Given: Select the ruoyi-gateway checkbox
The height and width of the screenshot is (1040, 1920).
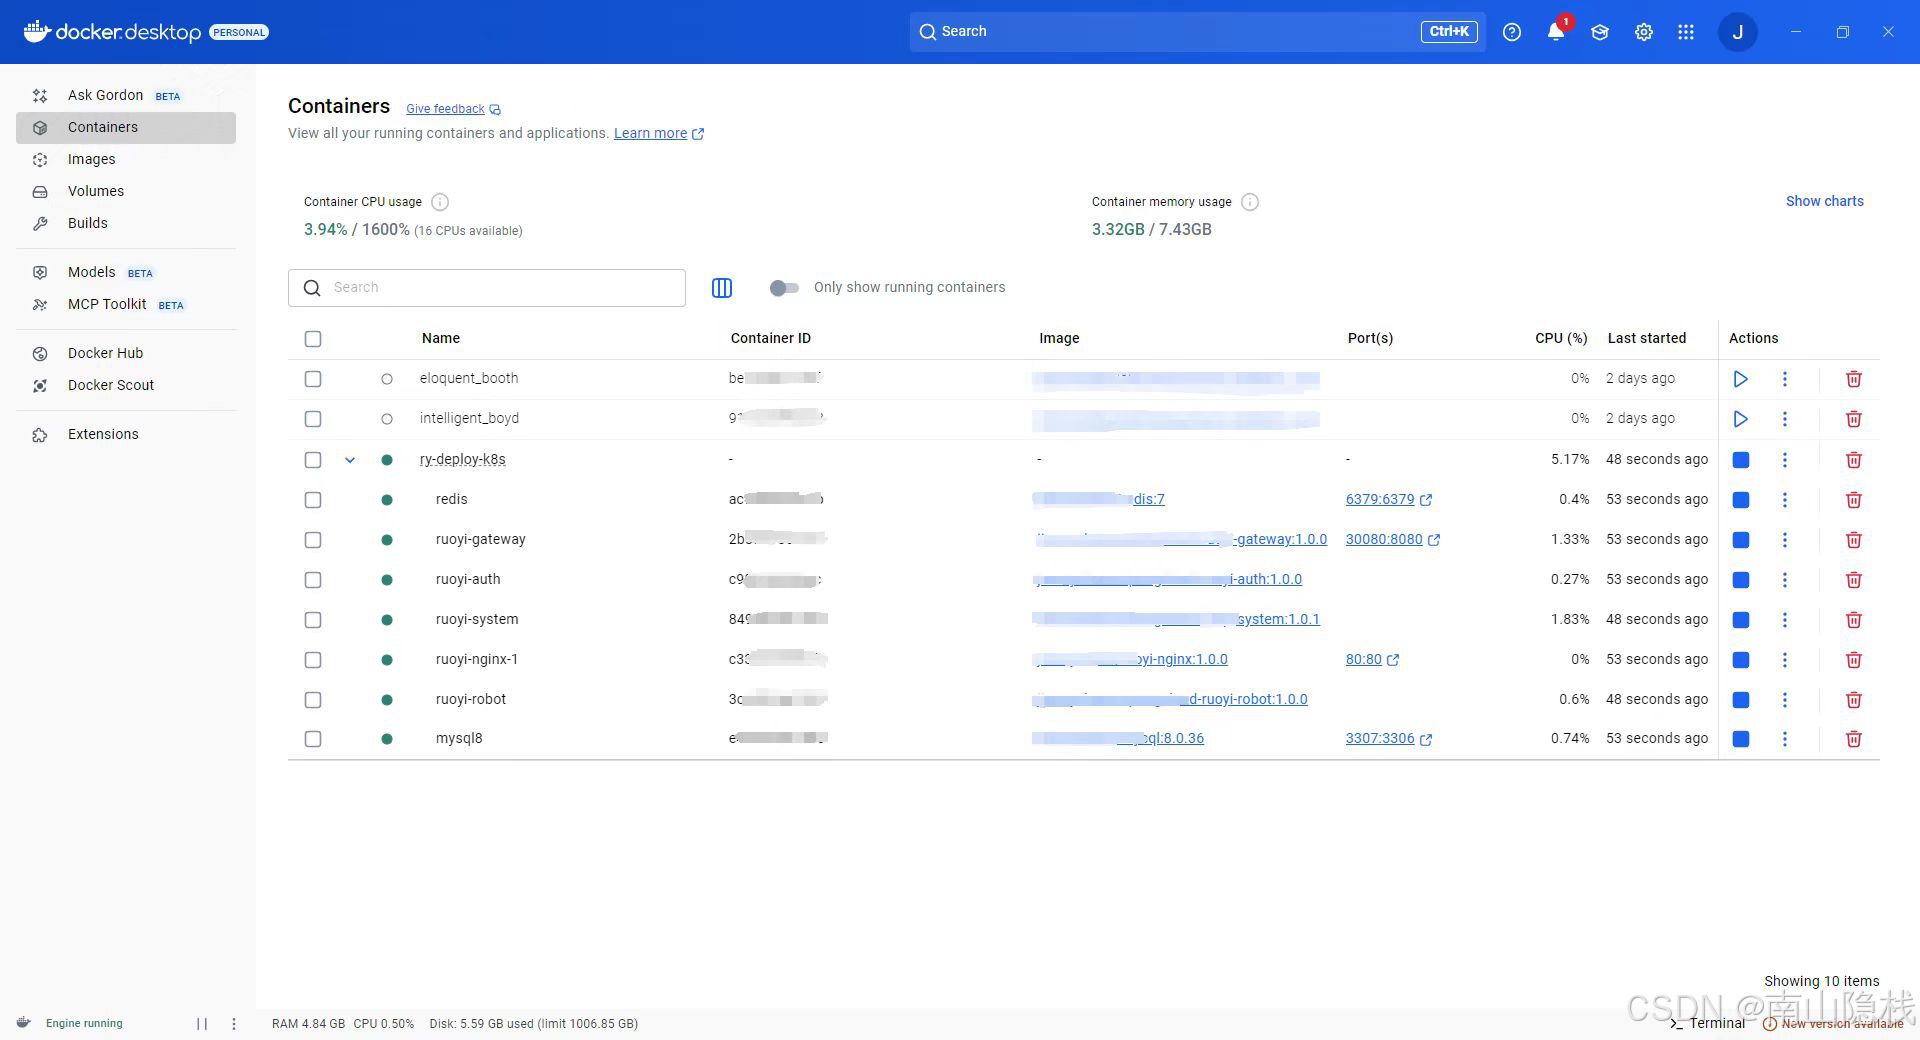Looking at the screenshot, I should (x=313, y=540).
